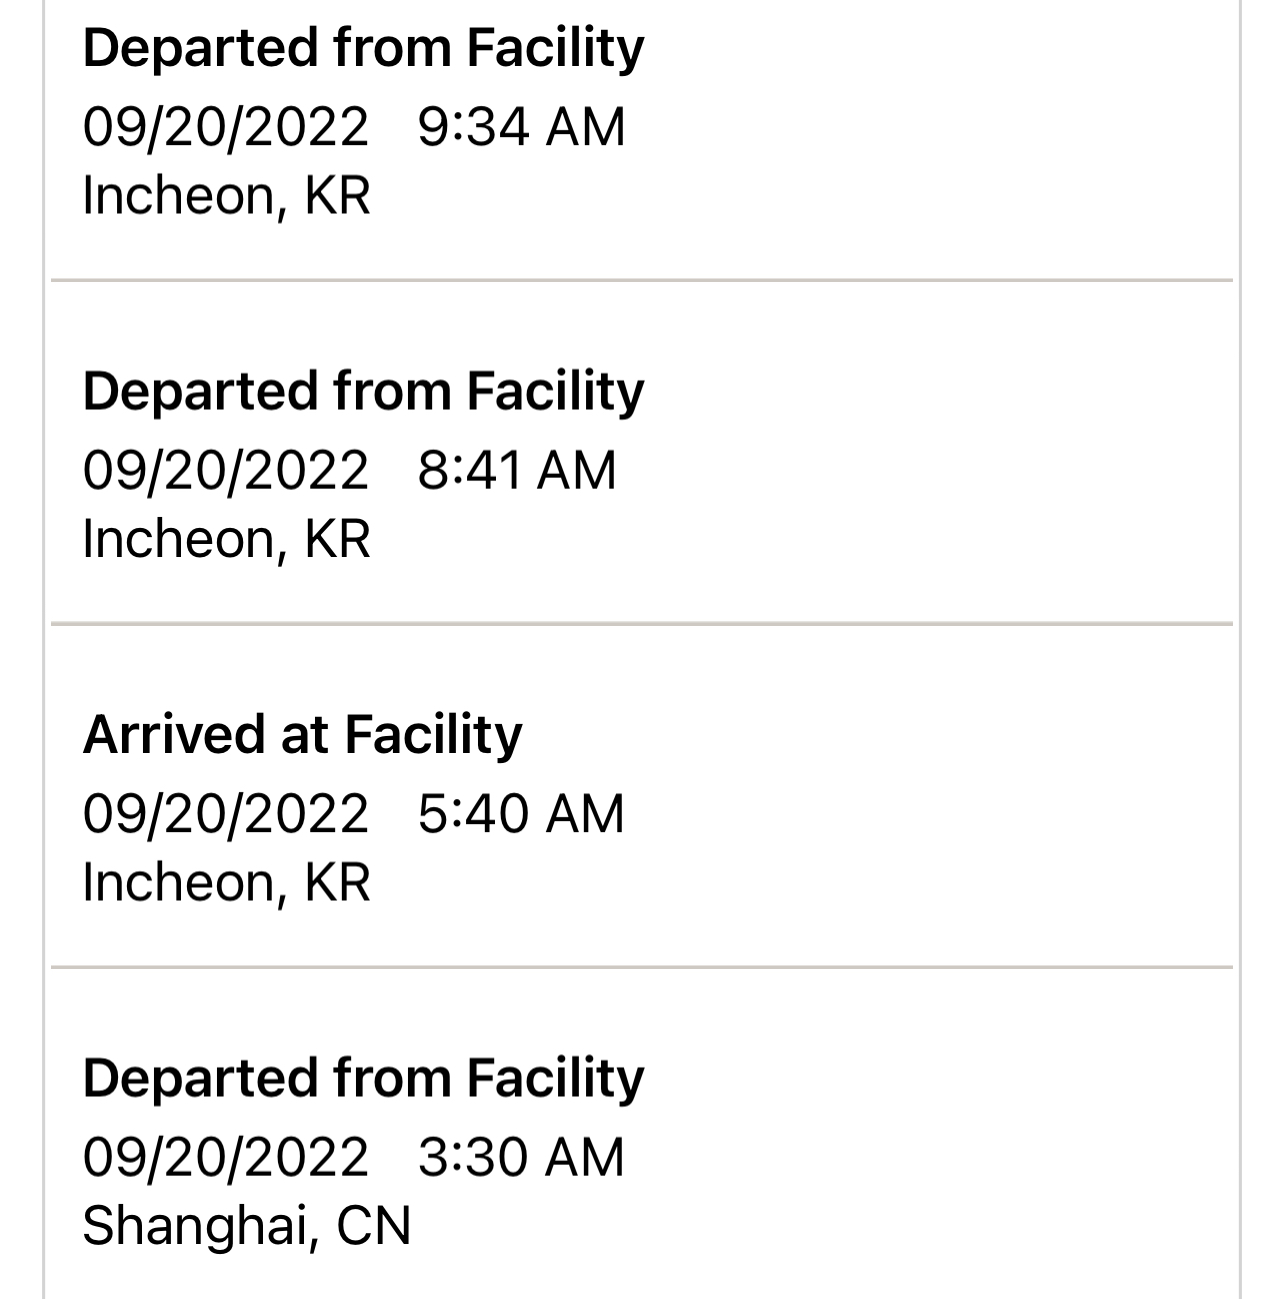Tap the 5:40 AM timestamp
The height and width of the screenshot is (1299, 1284).
(x=520, y=813)
